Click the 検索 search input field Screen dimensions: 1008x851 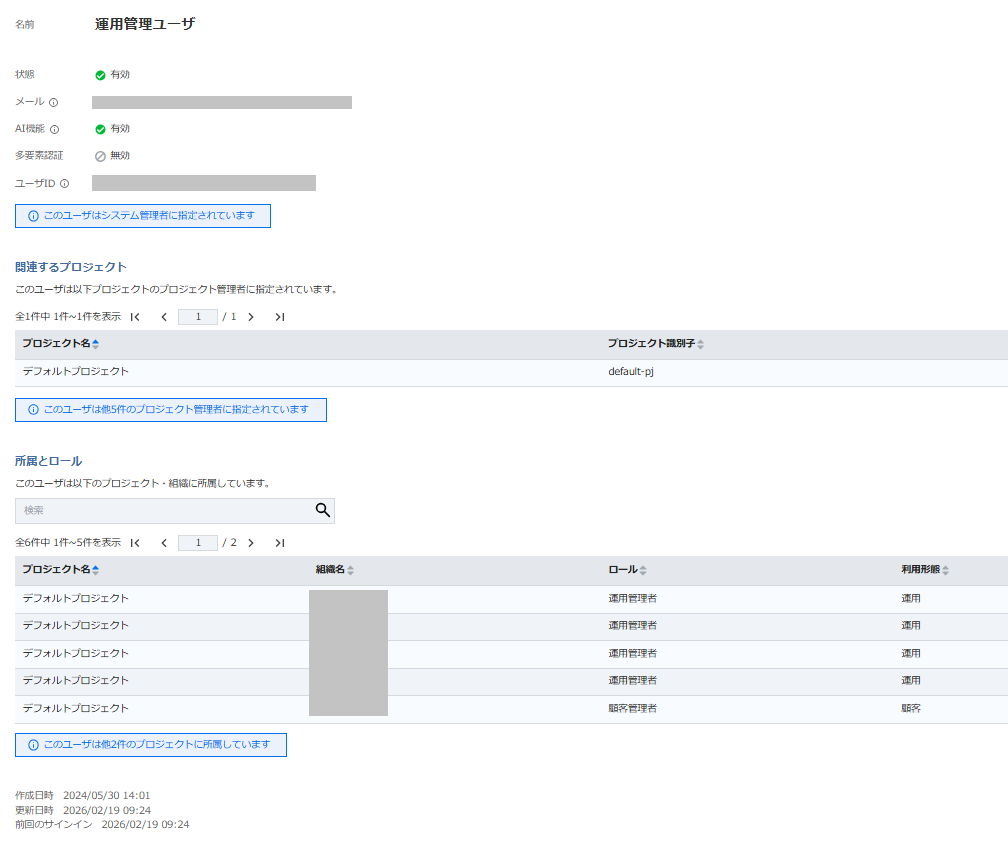(165, 510)
